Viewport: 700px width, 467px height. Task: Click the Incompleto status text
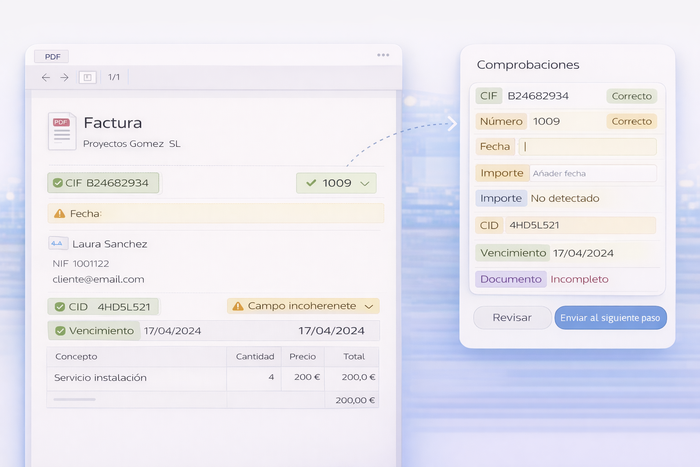tap(579, 279)
